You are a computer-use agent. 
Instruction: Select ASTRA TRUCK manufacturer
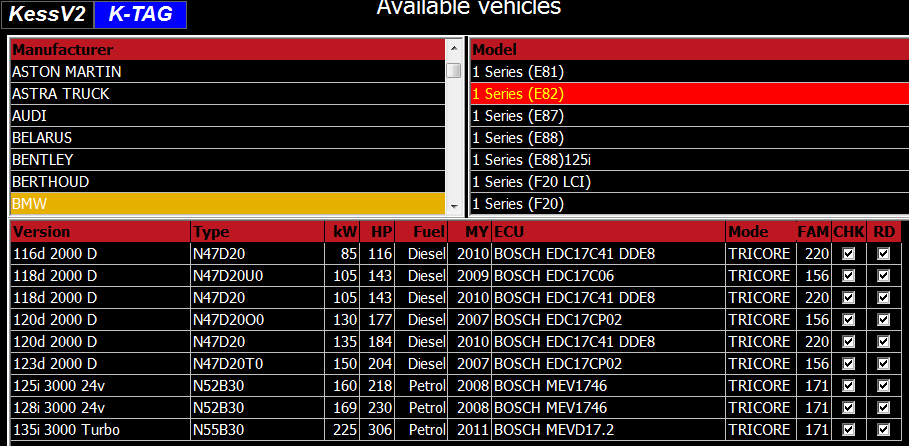(228, 94)
